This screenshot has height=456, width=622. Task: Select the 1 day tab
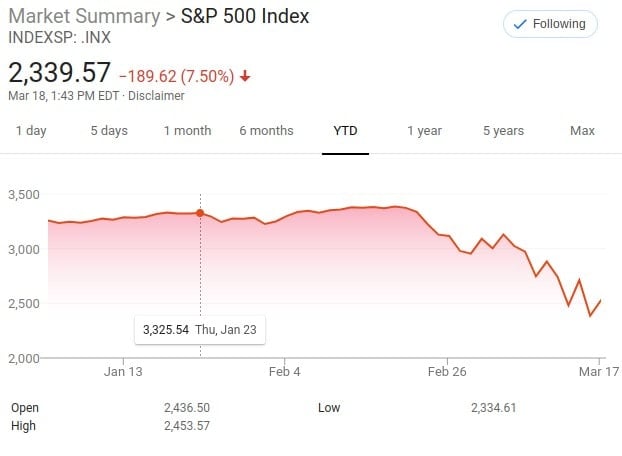(x=31, y=131)
